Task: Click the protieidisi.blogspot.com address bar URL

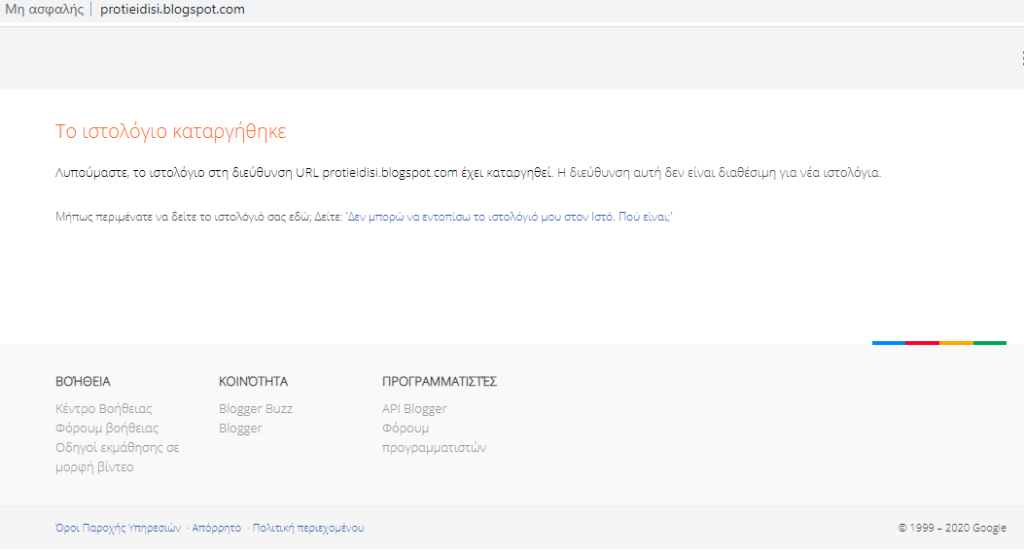Action: tap(172, 10)
